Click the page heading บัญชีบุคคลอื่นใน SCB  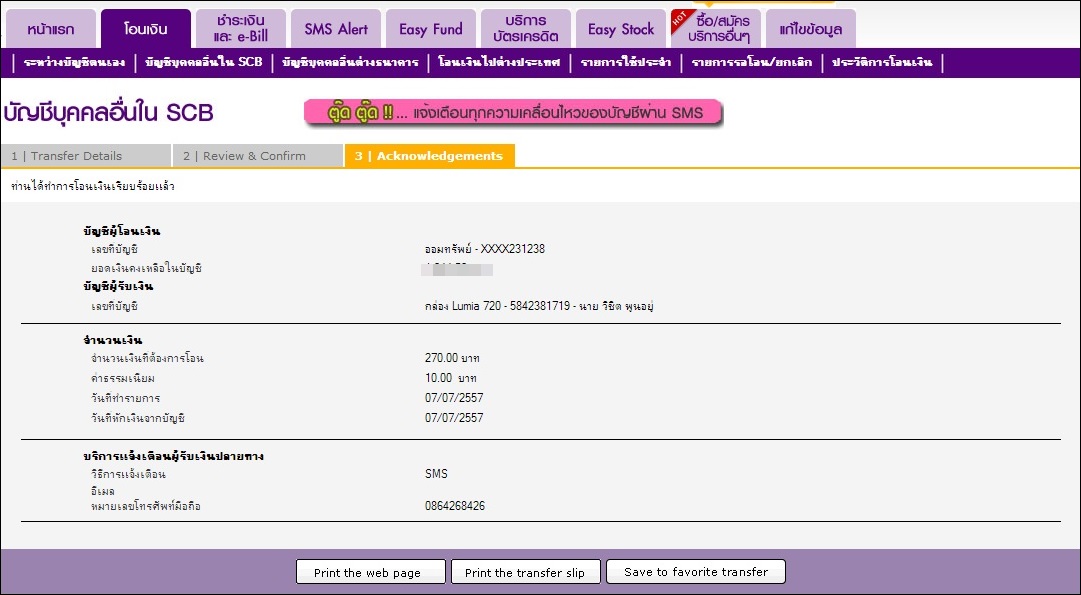pyautogui.click(x=109, y=112)
